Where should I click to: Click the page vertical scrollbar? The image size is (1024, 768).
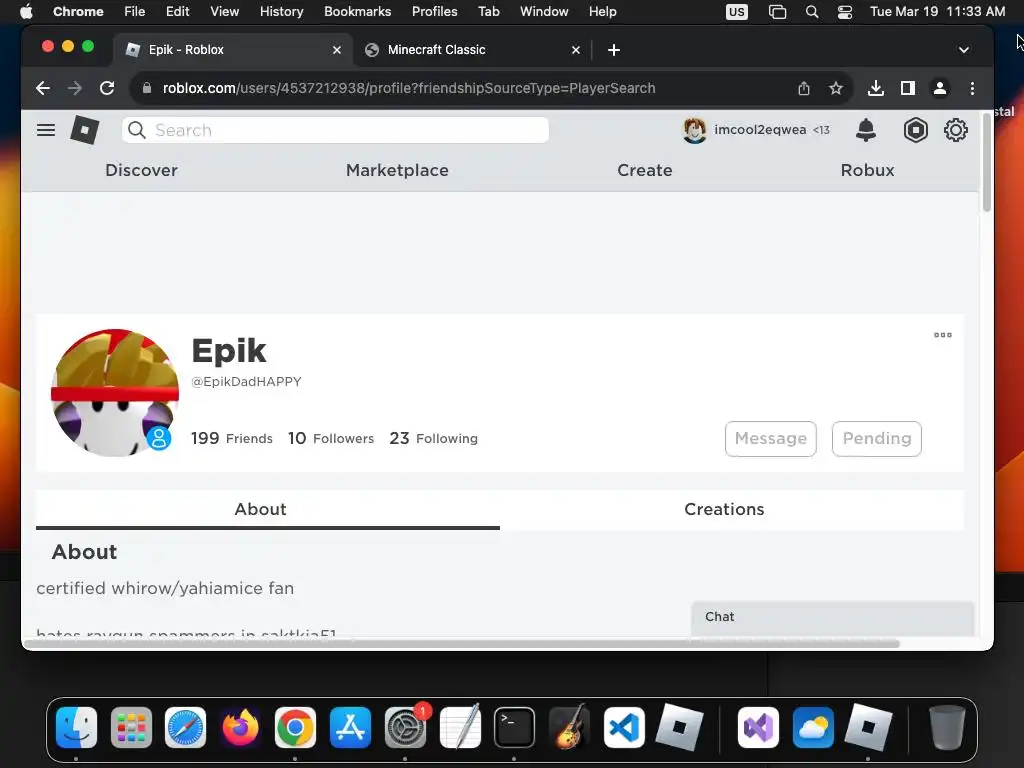pyautogui.click(x=986, y=163)
